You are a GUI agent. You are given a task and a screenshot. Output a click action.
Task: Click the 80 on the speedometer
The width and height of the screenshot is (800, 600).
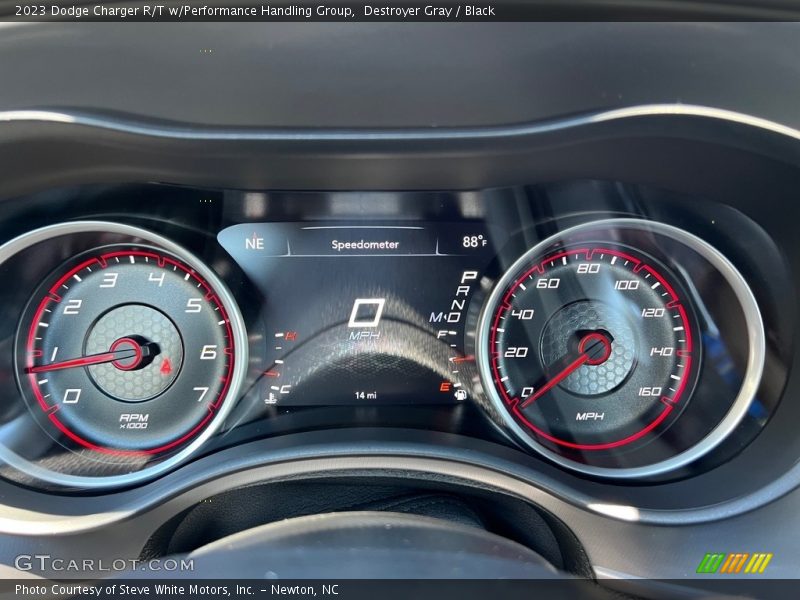588,268
